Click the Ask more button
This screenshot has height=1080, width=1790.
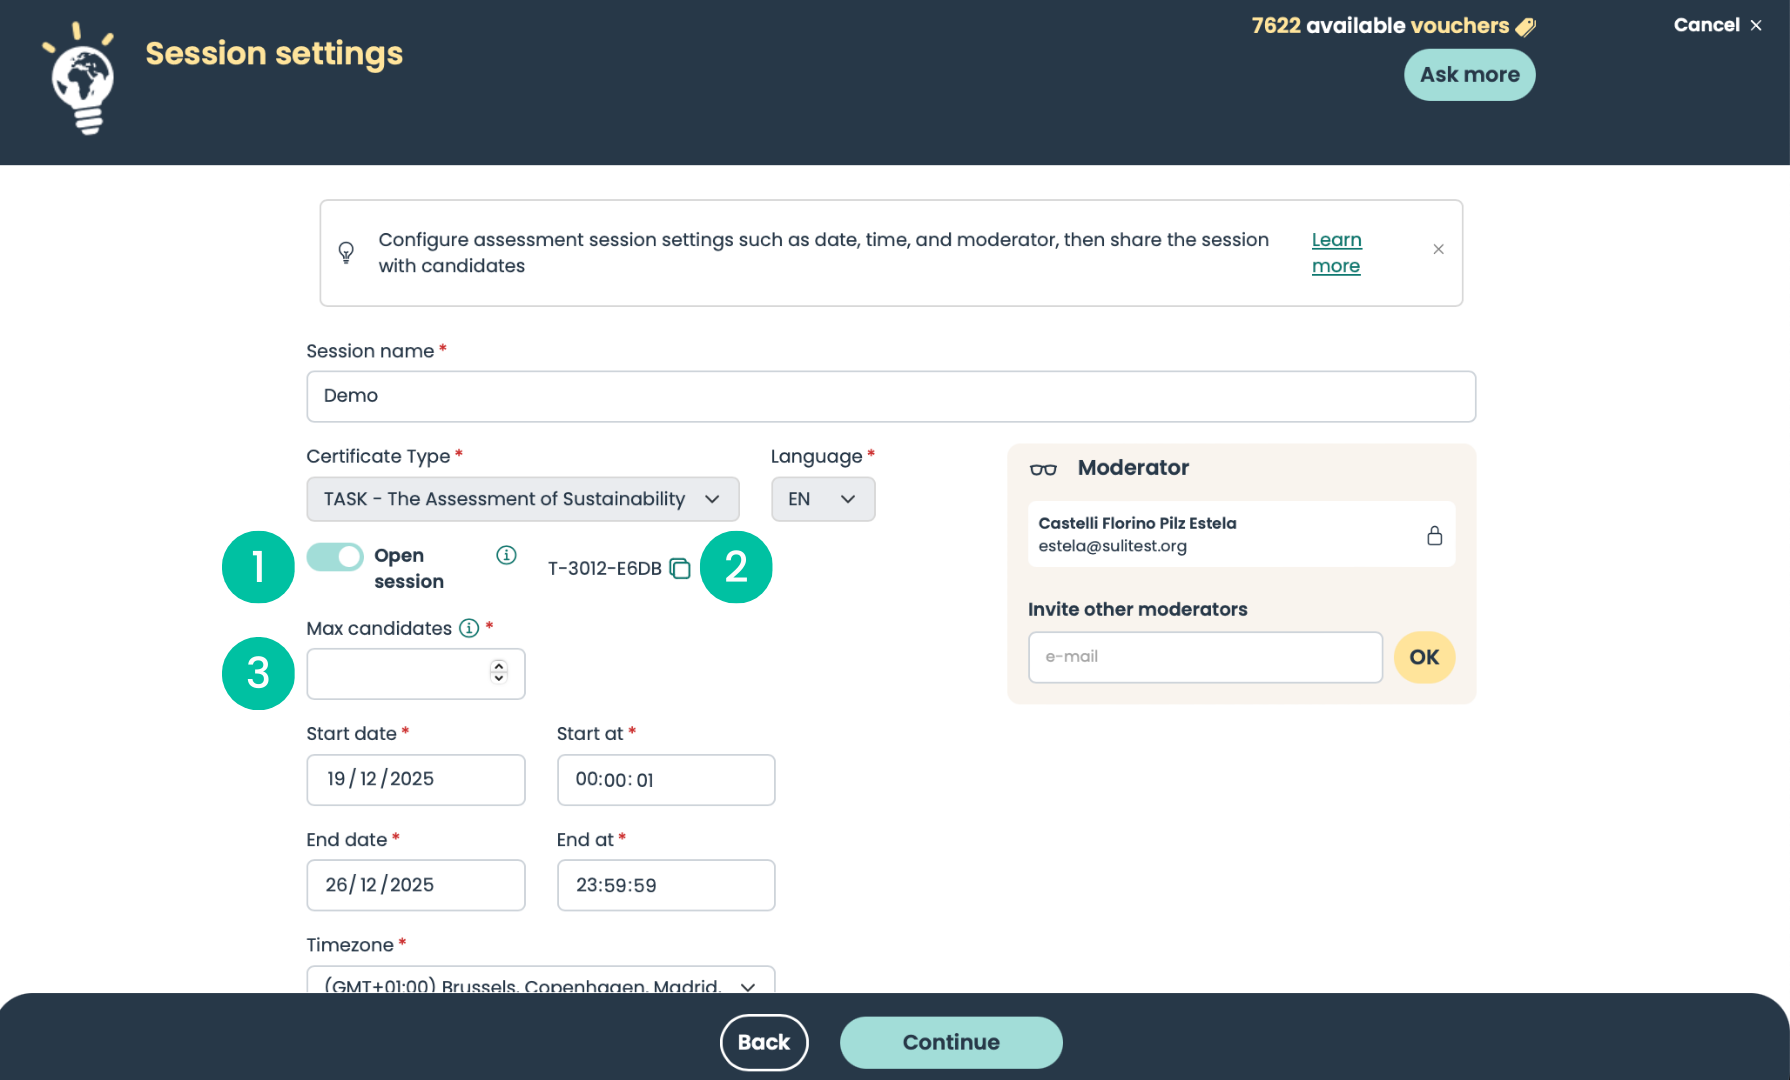click(x=1469, y=75)
